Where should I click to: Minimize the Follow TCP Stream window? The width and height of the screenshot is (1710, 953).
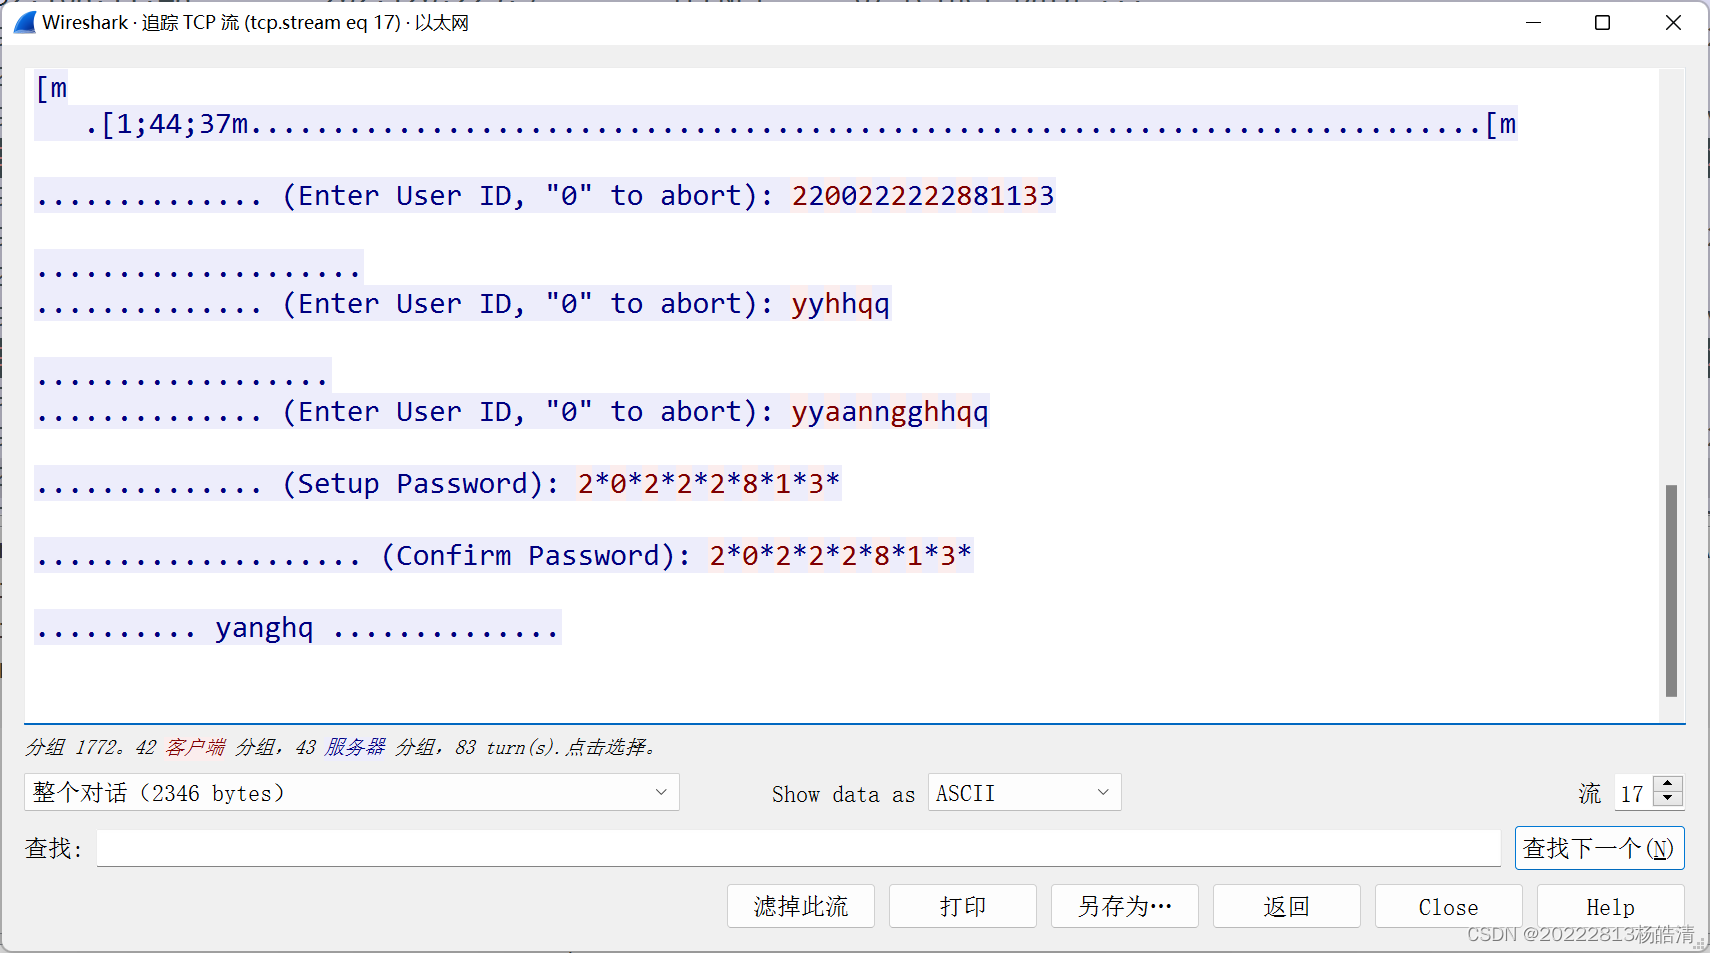pyautogui.click(x=1533, y=22)
